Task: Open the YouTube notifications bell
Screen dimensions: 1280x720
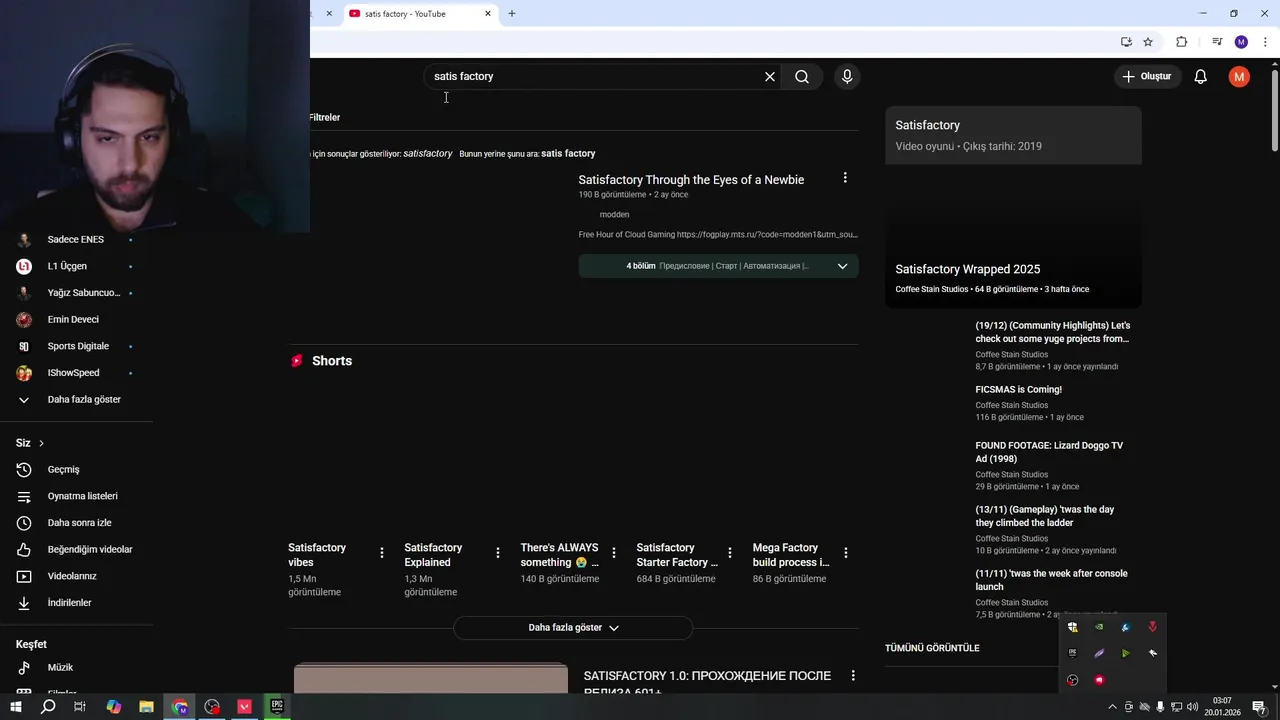Action: click(x=1201, y=77)
